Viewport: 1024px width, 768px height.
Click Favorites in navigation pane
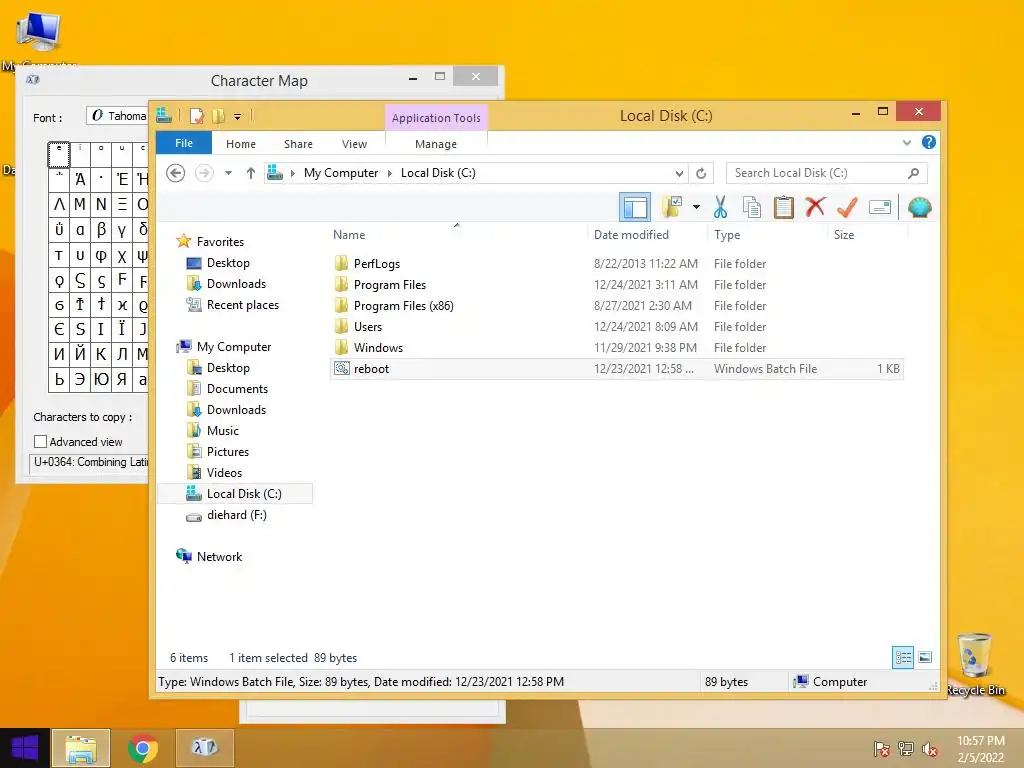(220, 242)
